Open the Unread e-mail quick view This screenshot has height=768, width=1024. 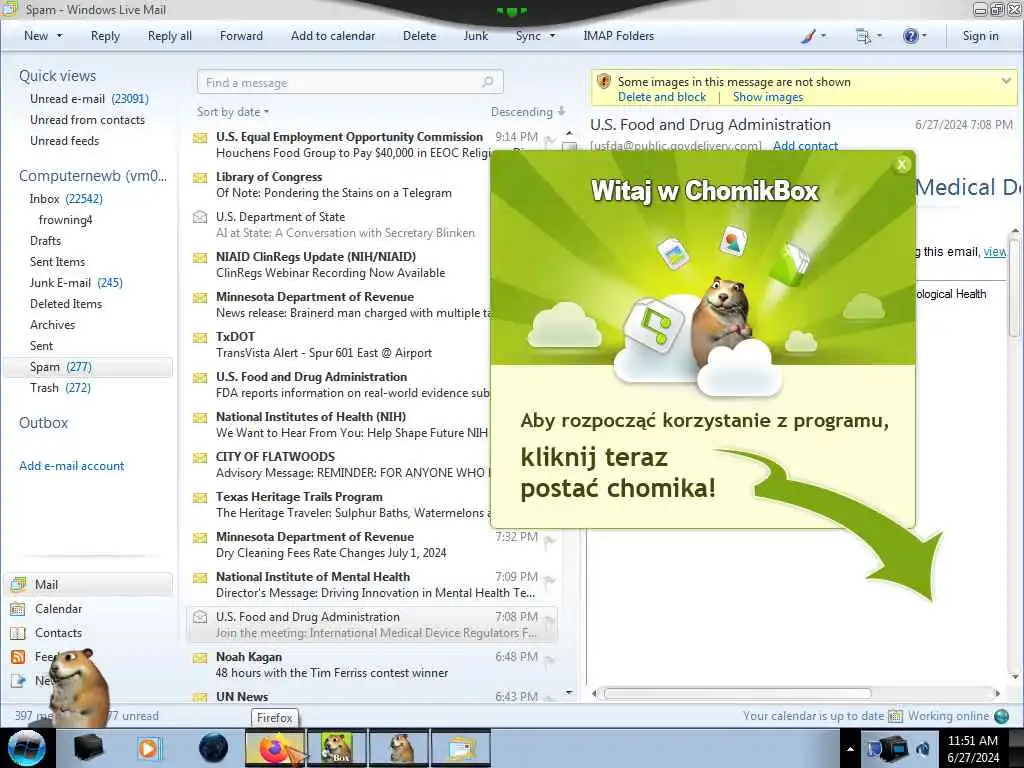[89, 99]
